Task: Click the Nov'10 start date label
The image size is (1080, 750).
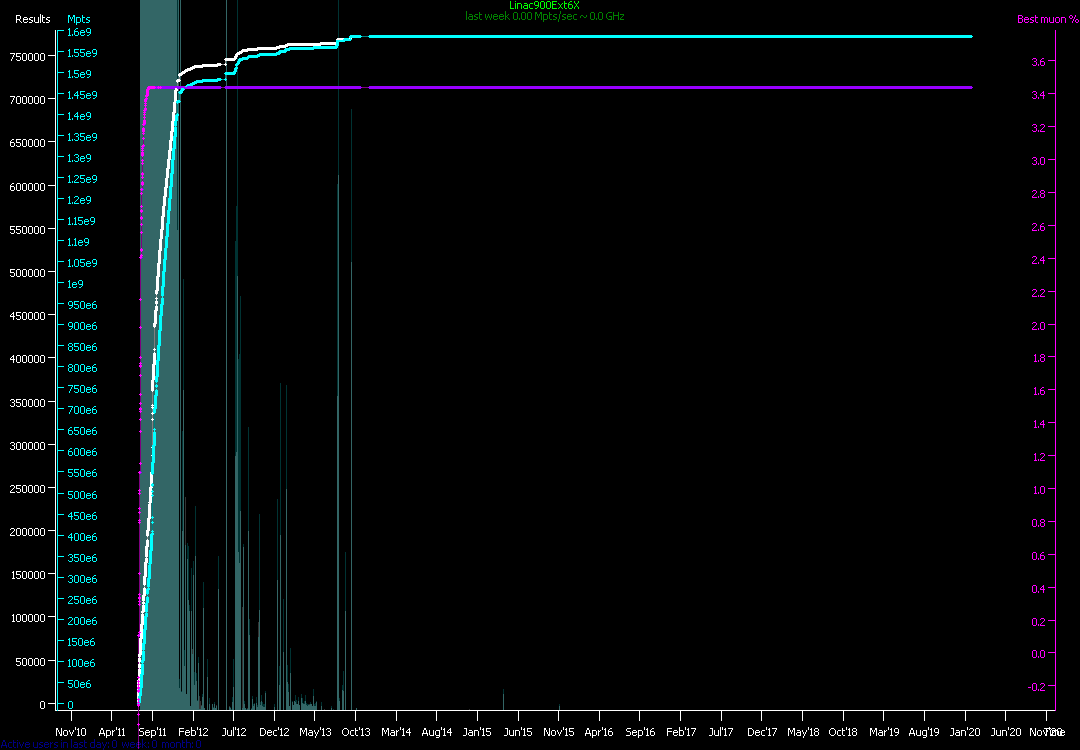Action: click(70, 732)
